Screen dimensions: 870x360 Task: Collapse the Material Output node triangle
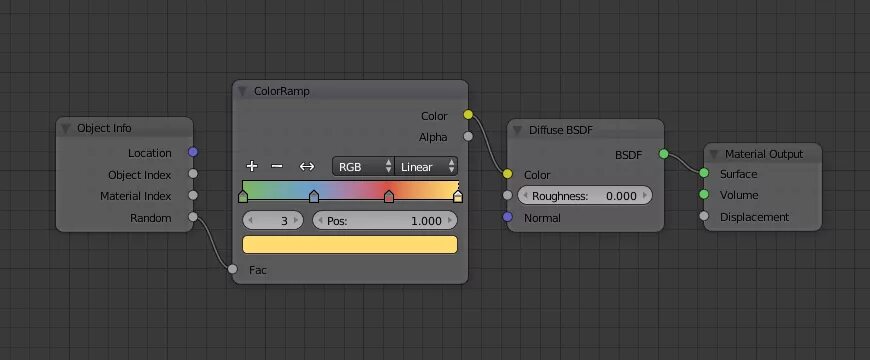point(714,154)
